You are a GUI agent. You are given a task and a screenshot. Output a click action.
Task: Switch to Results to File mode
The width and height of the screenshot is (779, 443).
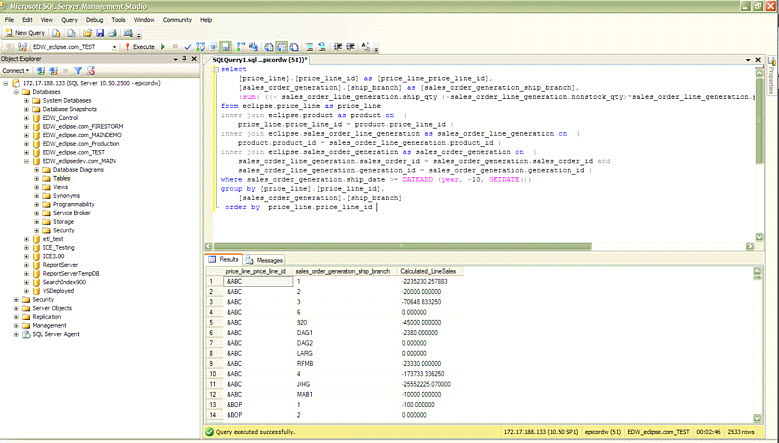coord(294,47)
